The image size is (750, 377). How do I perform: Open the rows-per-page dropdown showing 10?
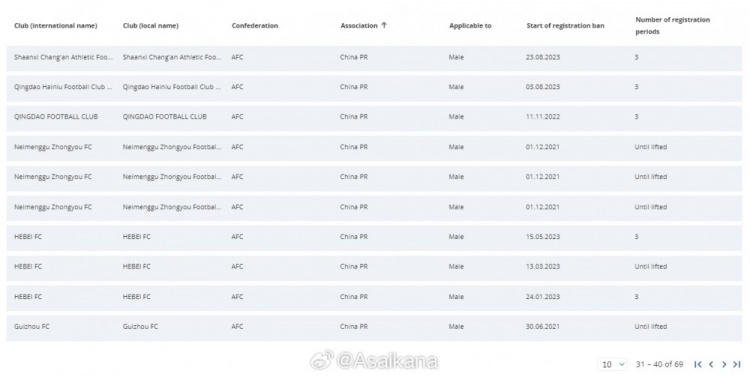(613, 365)
